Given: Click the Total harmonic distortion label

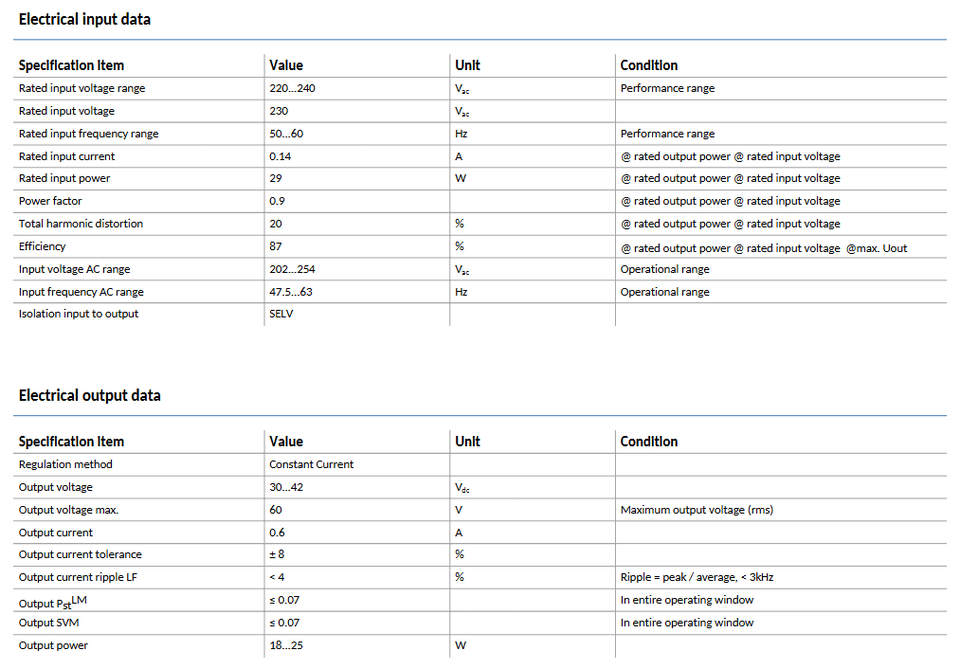Looking at the screenshot, I should 81,224.
